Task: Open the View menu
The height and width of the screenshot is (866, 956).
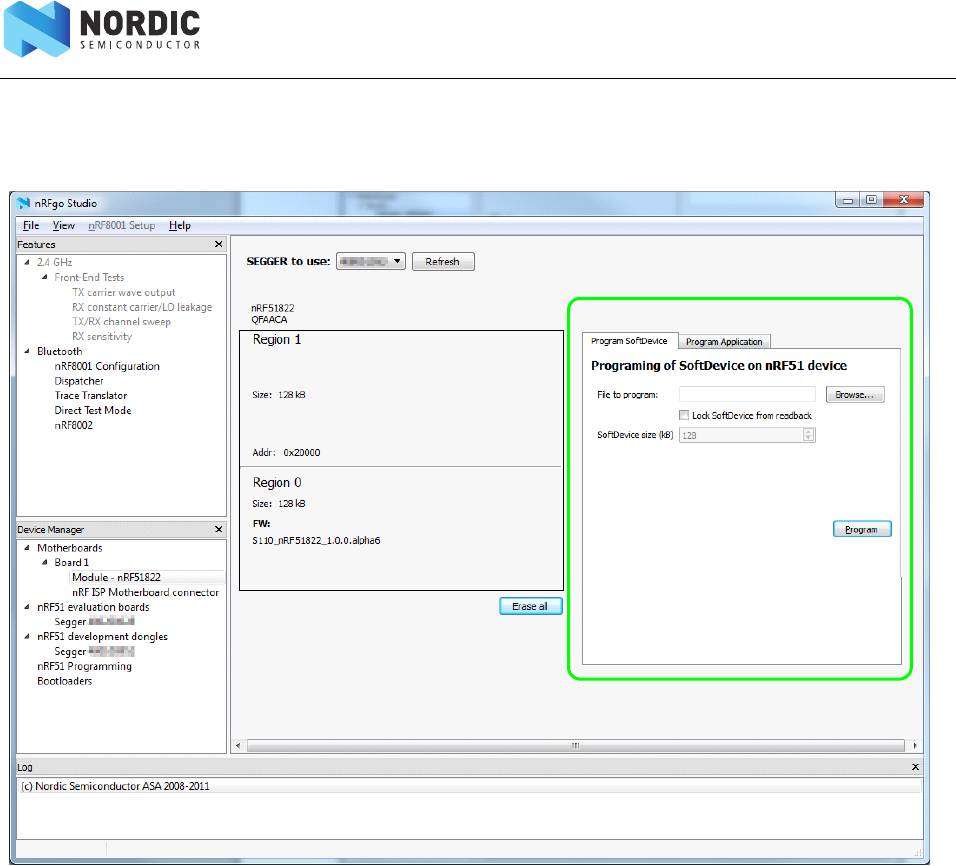Action: [x=63, y=226]
